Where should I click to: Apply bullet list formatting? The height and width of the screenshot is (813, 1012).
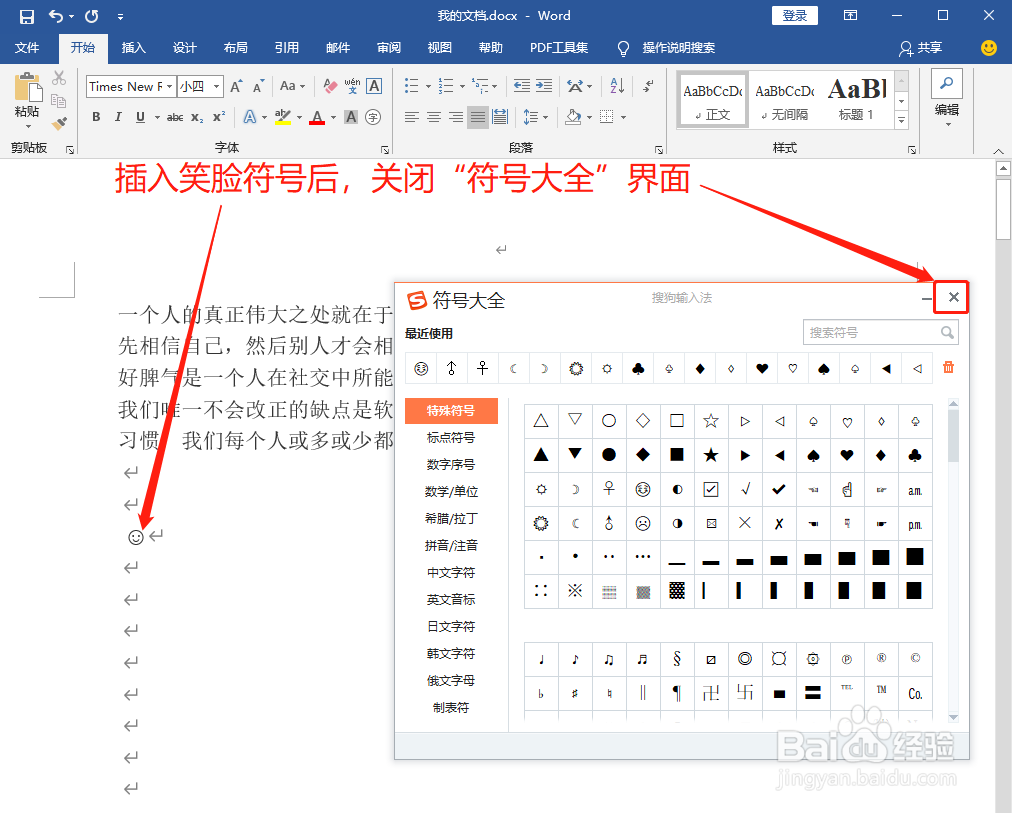pos(412,86)
